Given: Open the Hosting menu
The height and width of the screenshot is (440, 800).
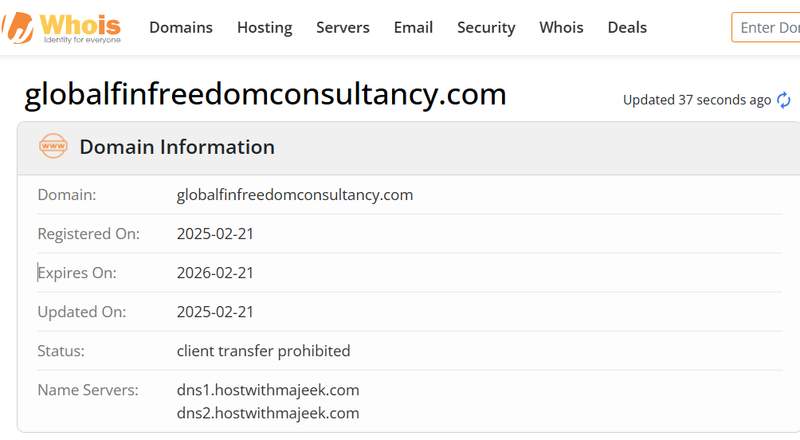Looking at the screenshot, I should (264, 28).
